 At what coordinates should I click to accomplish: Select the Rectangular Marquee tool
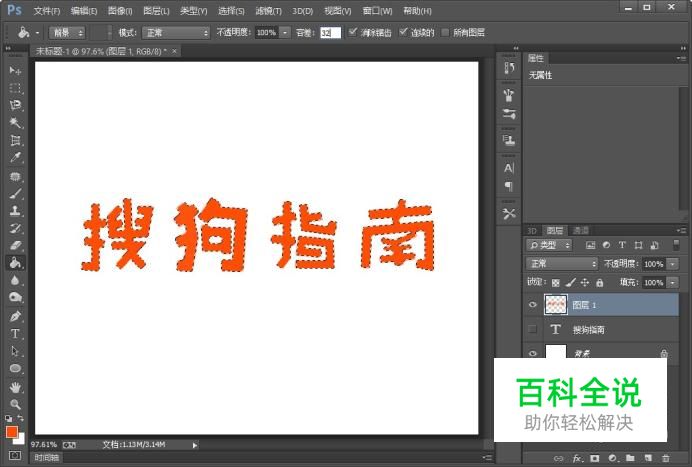[15, 88]
